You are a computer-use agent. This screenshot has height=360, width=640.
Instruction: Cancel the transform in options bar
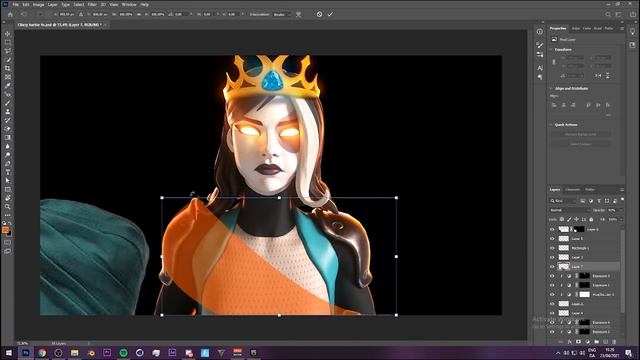319,14
